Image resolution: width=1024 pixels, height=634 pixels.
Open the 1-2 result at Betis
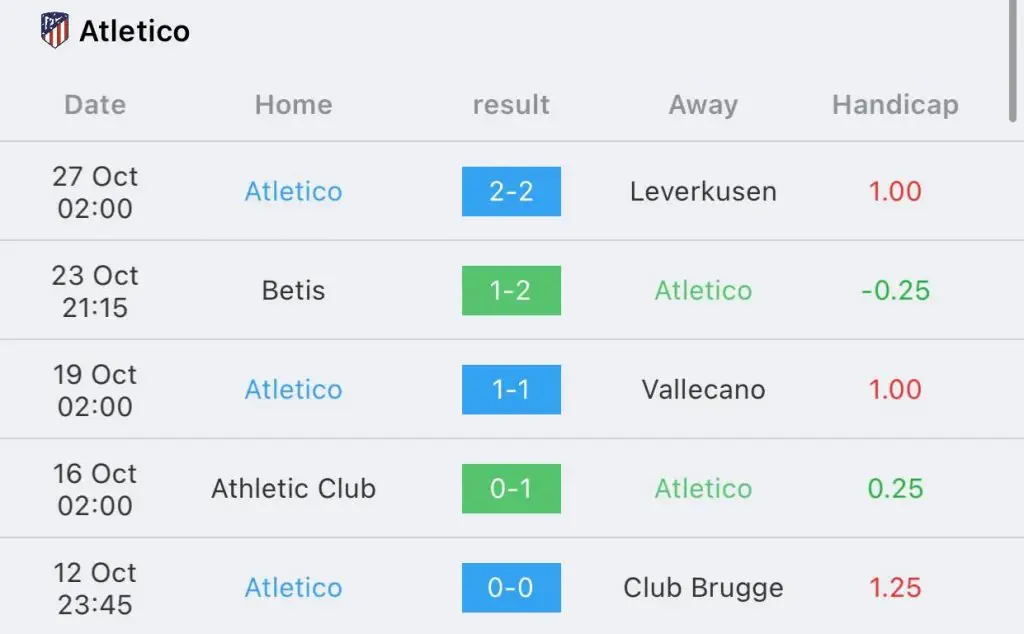point(511,291)
